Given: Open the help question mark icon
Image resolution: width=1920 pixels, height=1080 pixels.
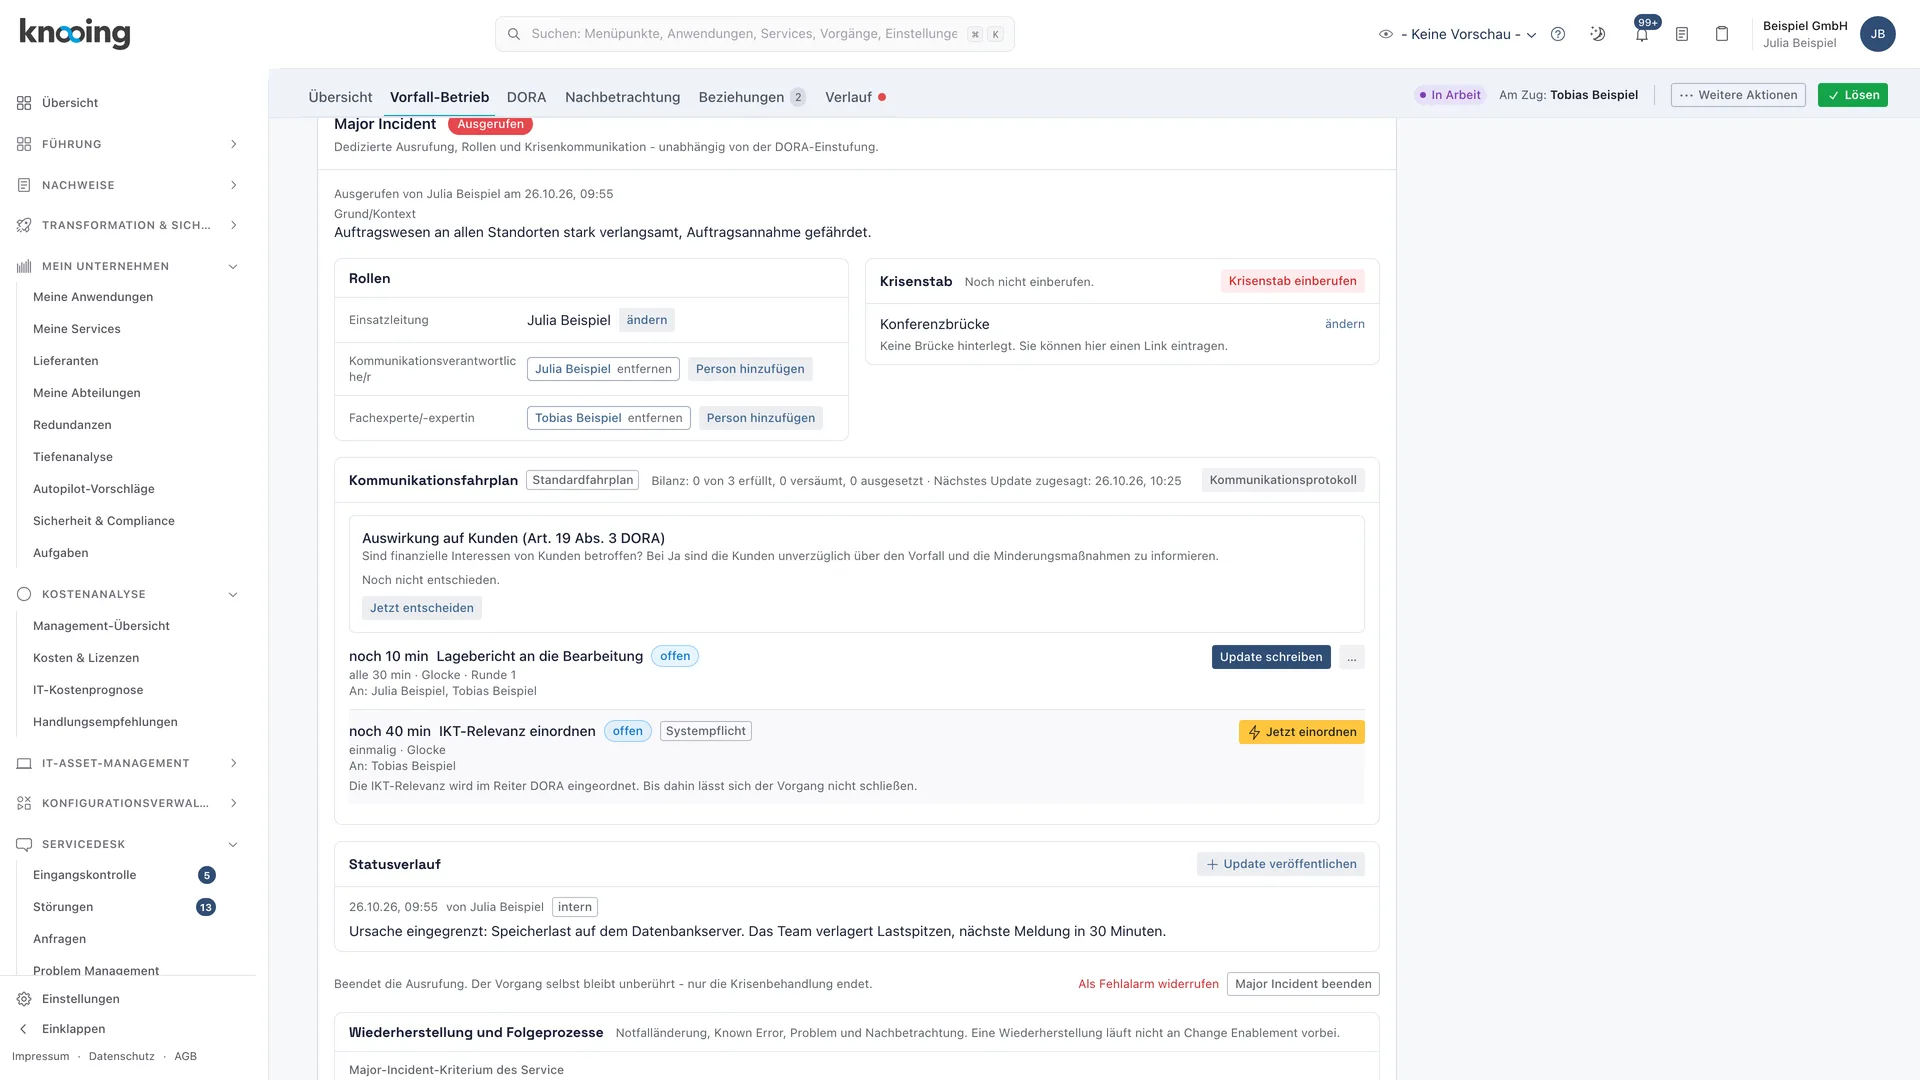Looking at the screenshot, I should (1558, 34).
